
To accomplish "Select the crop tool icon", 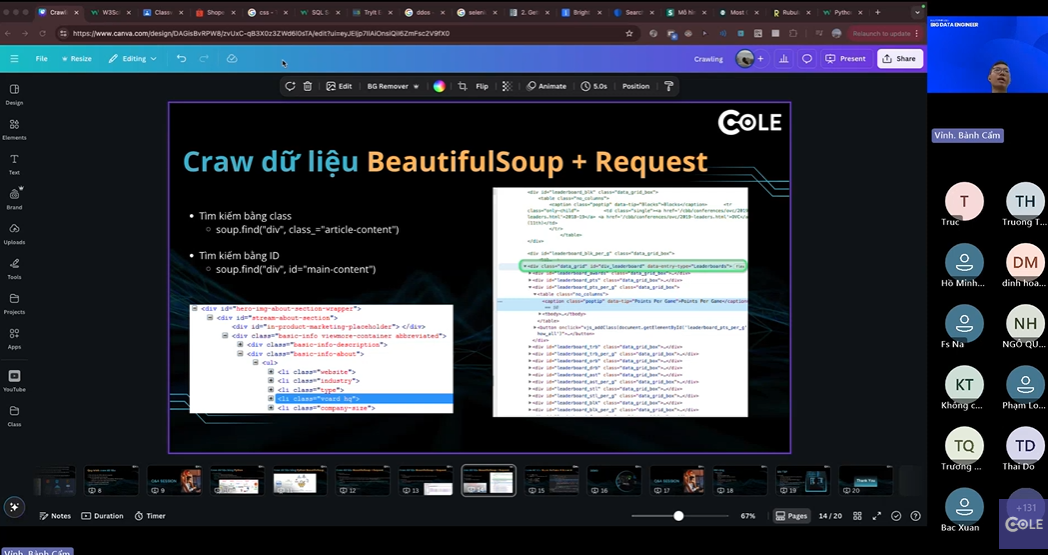I will 462,86.
